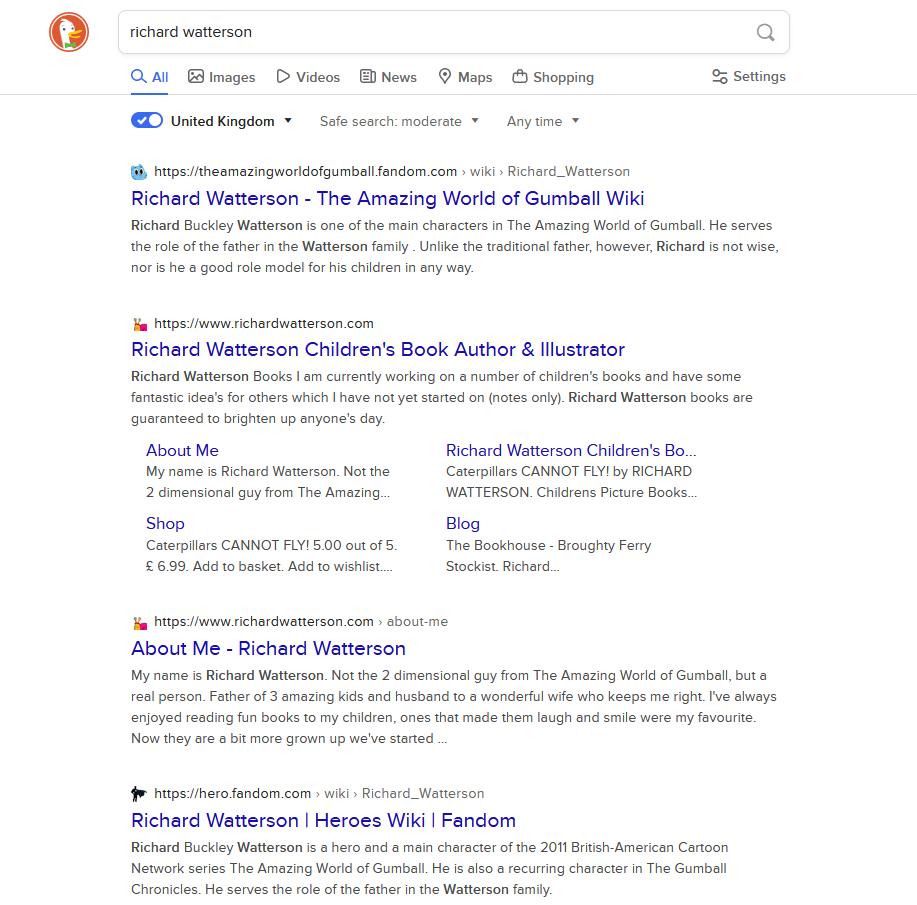The height and width of the screenshot is (905, 917).
Task: Toggle the United Kingdom region switch
Action: [x=147, y=121]
